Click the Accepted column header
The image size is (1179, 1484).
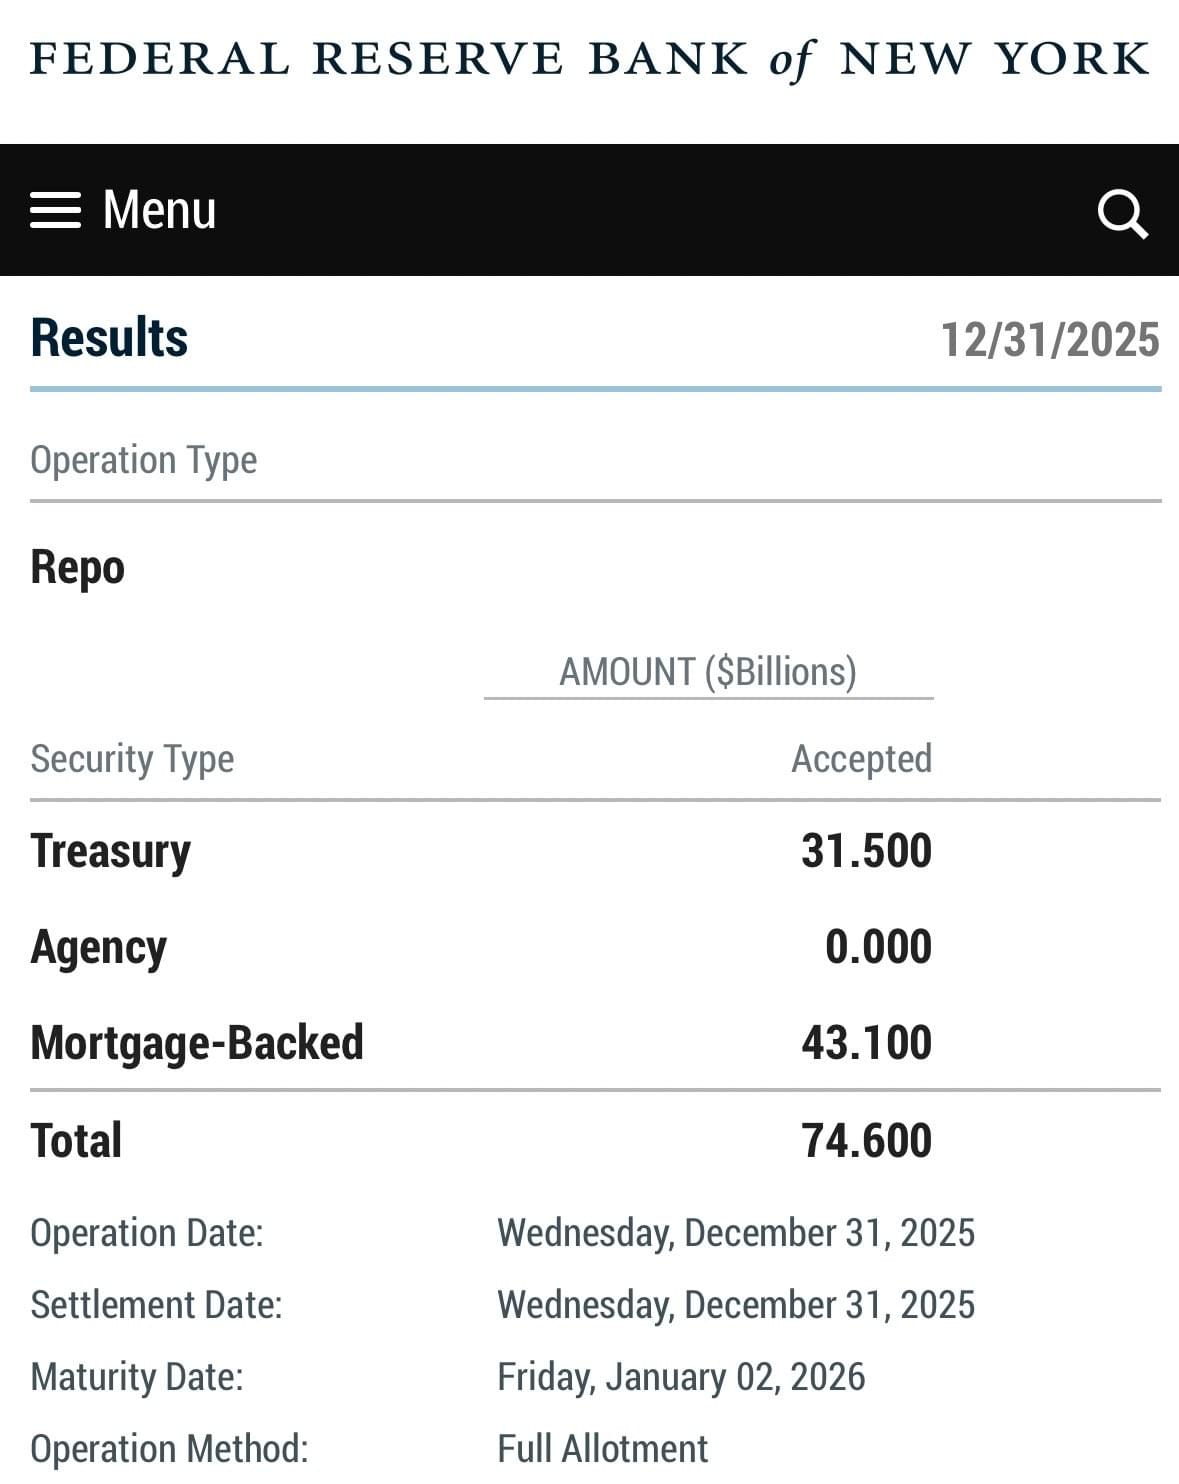[x=861, y=759]
